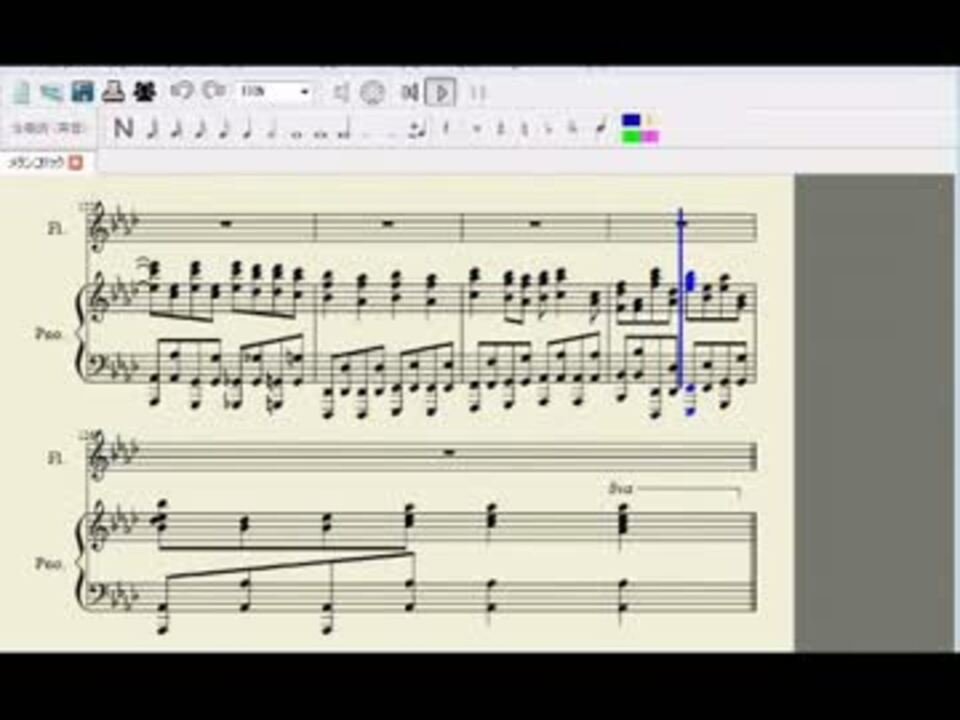Apply a double flat accidental
Screen dimensions: 960x720
pos(572,129)
